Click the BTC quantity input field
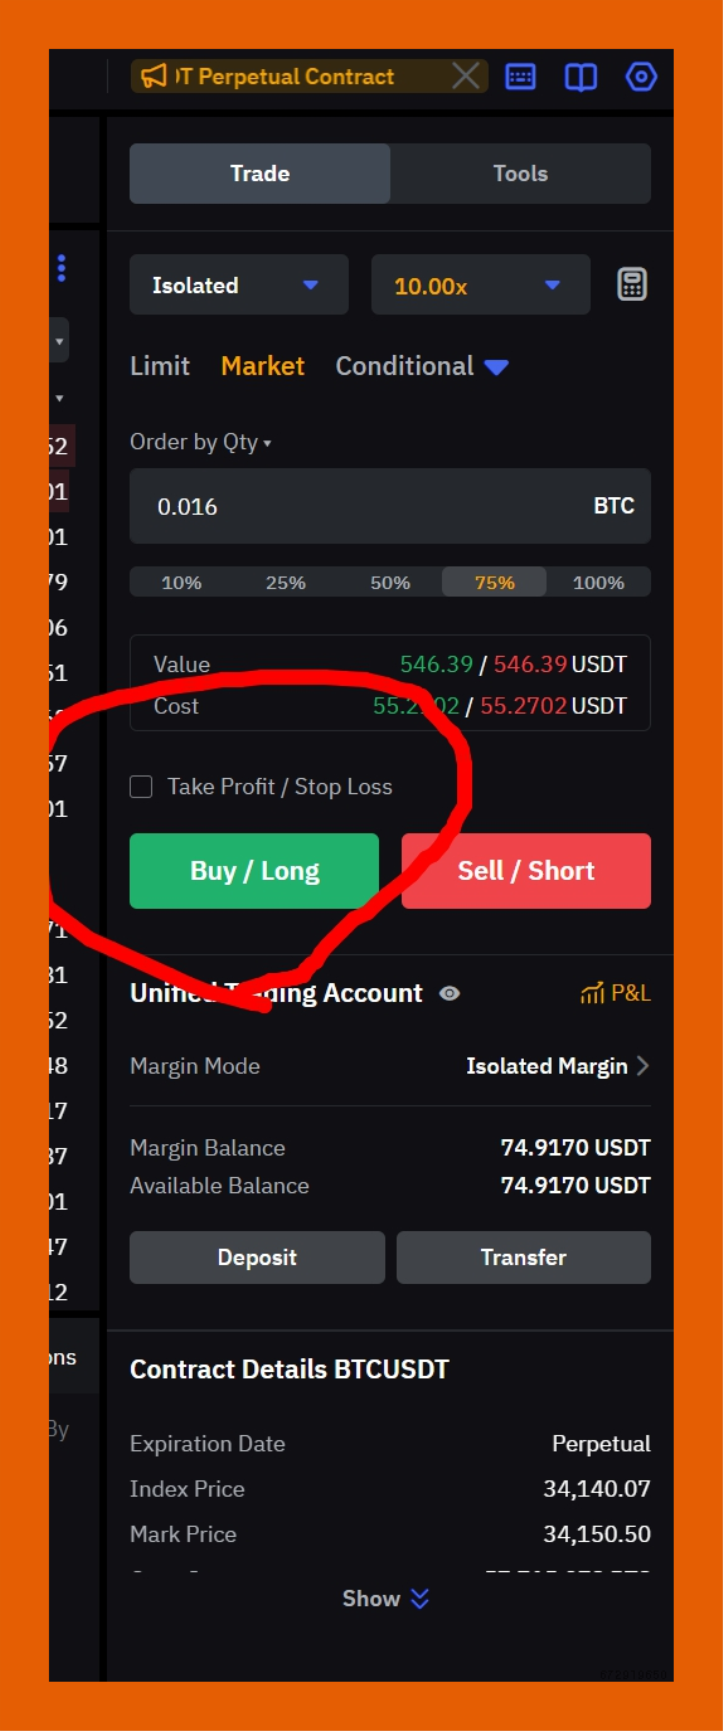Screen dimensions: 723x1731 click(360, 506)
